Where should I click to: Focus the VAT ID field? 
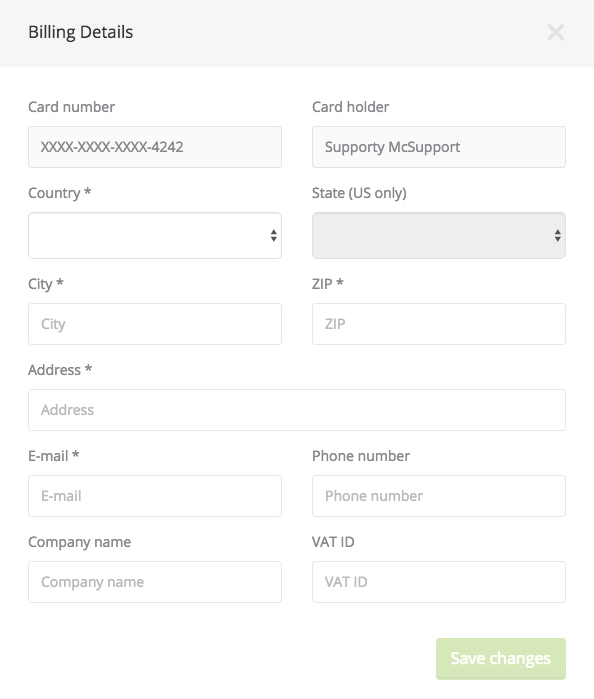pos(439,582)
